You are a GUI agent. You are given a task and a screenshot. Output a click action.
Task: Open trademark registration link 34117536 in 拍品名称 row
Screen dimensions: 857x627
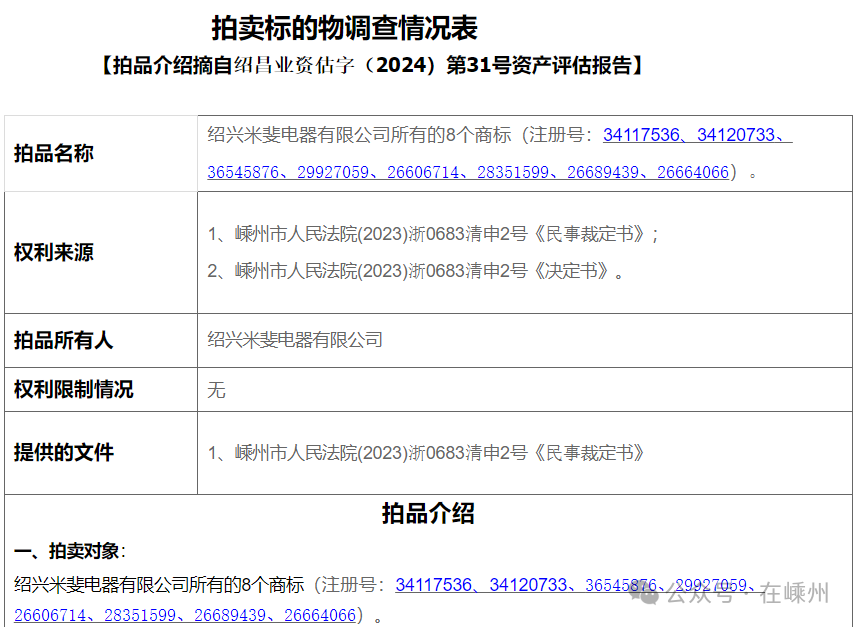pyautogui.click(x=641, y=134)
